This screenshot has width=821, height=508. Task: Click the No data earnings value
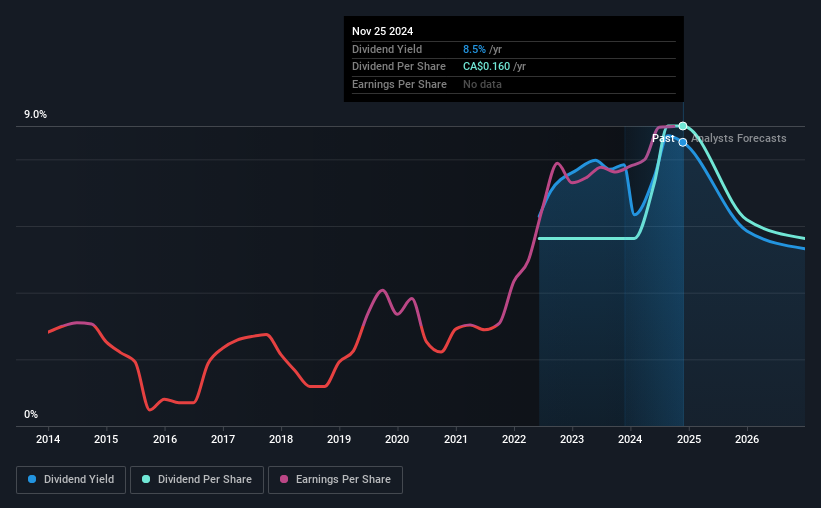pyautogui.click(x=482, y=84)
